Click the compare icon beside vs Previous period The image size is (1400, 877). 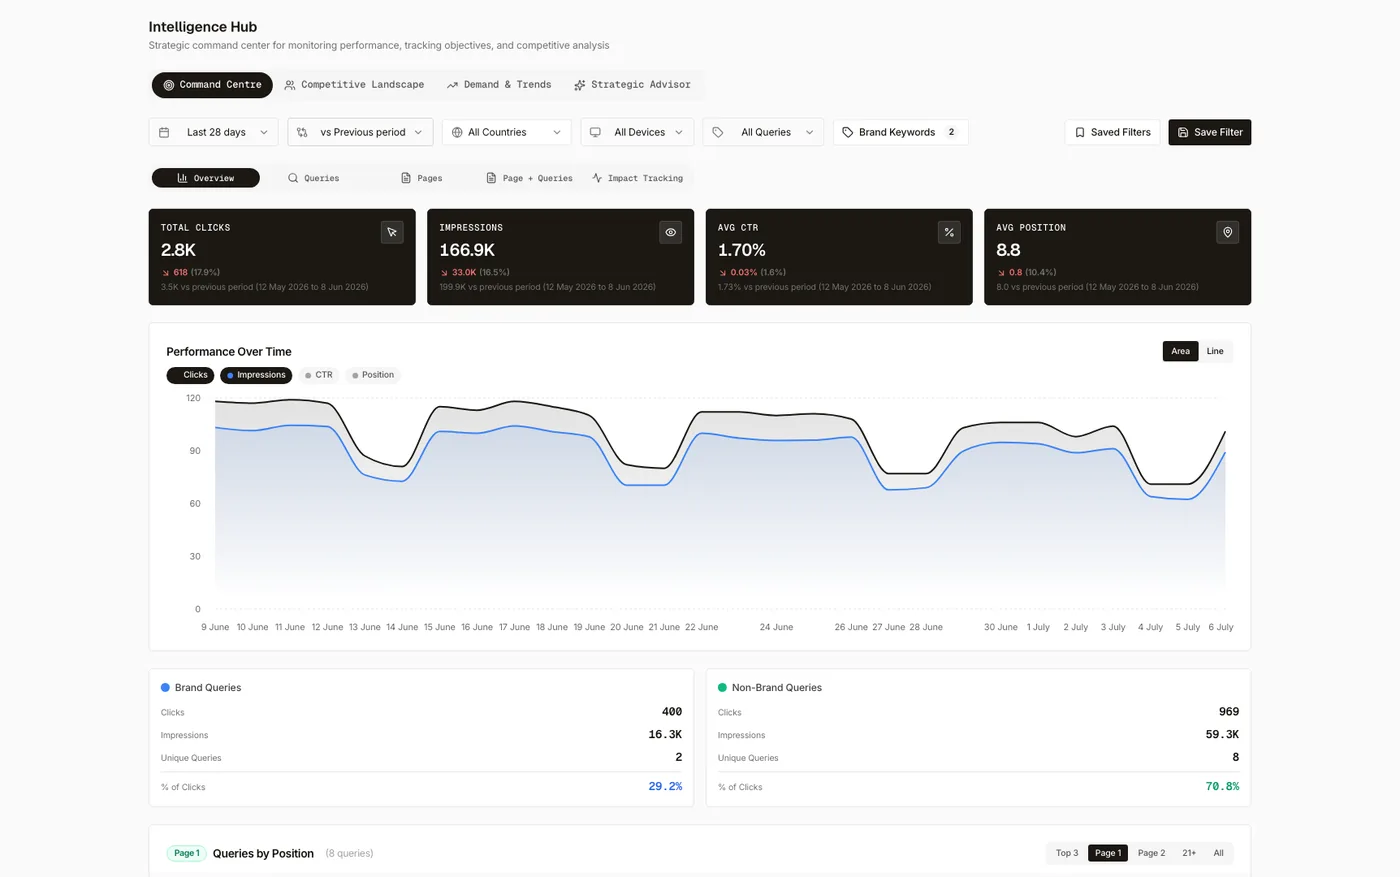click(x=302, y=132)
